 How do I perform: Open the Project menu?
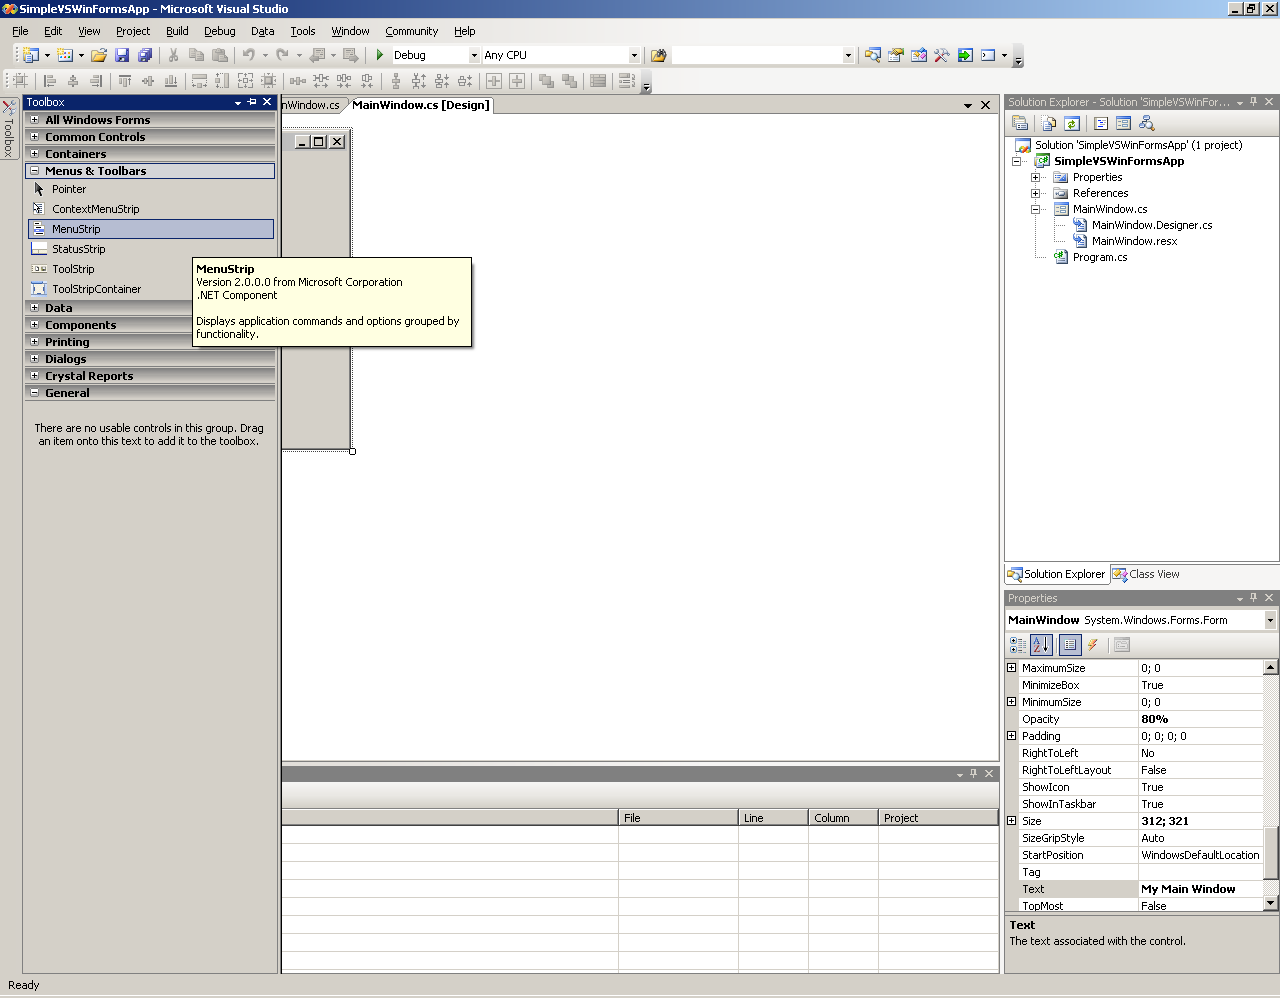pos(133,31)
